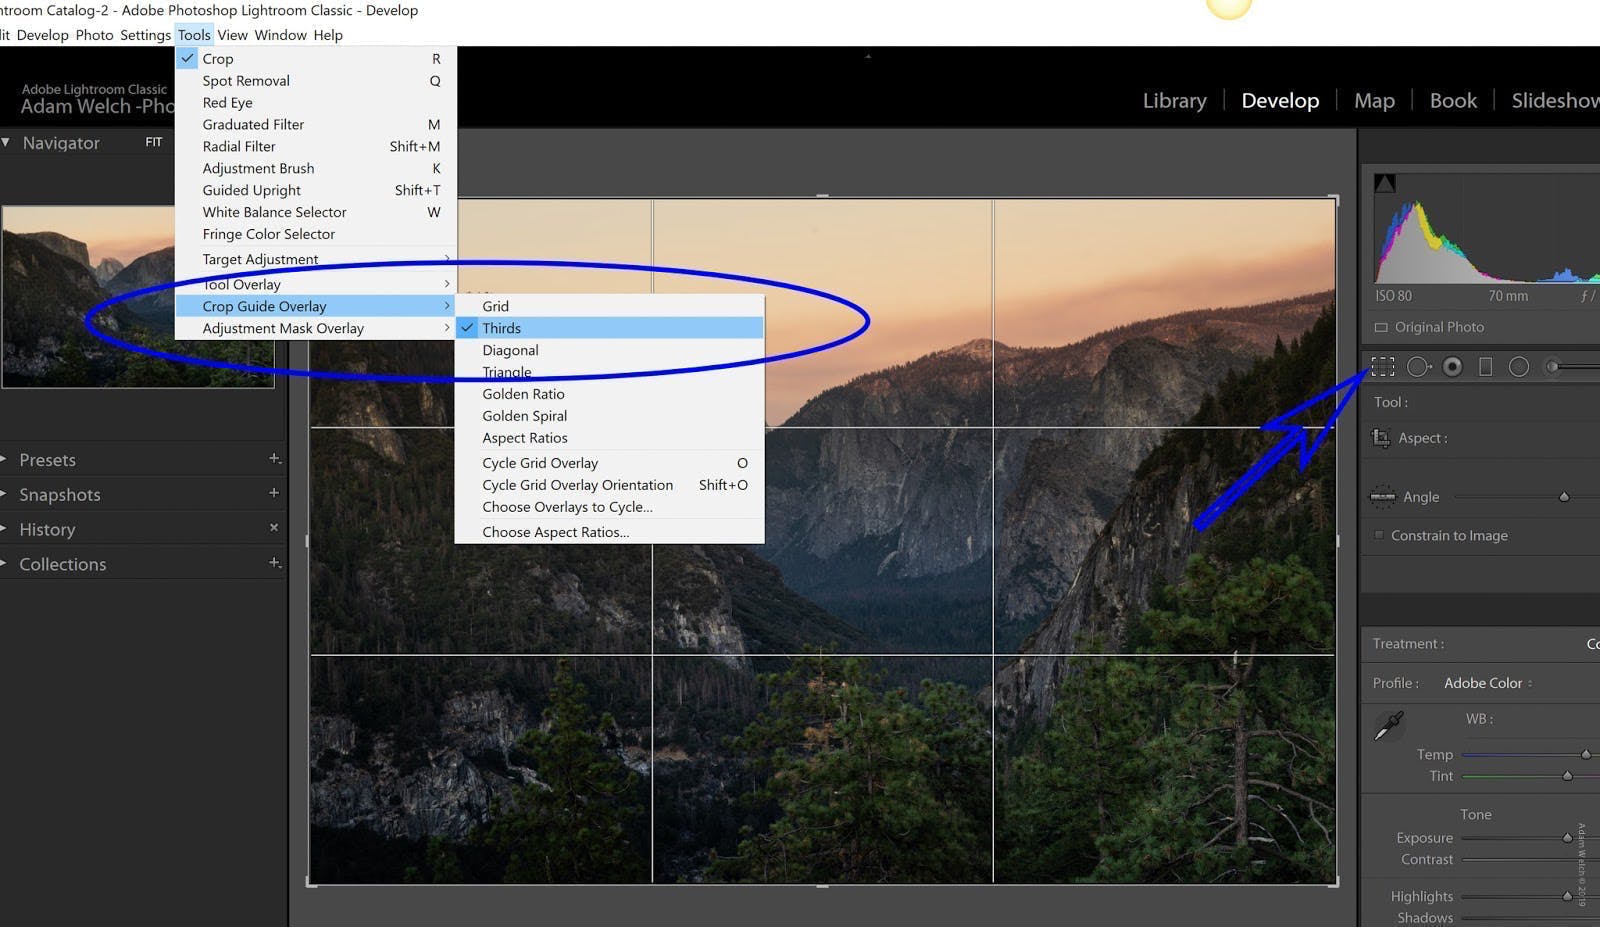The width and height of the screenshot is (1600, 927).
Task: Activate the Crop Overlay tool icon
Action: (x=1382, y=366)
